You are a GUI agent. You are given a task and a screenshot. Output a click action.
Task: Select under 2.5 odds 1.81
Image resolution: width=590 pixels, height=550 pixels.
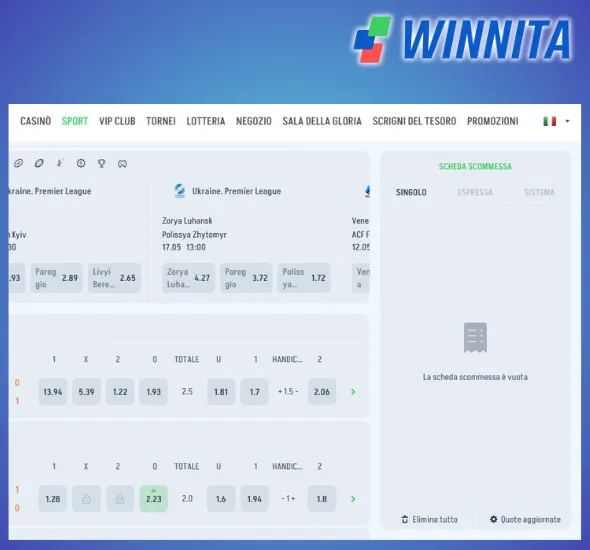[221, 392]
